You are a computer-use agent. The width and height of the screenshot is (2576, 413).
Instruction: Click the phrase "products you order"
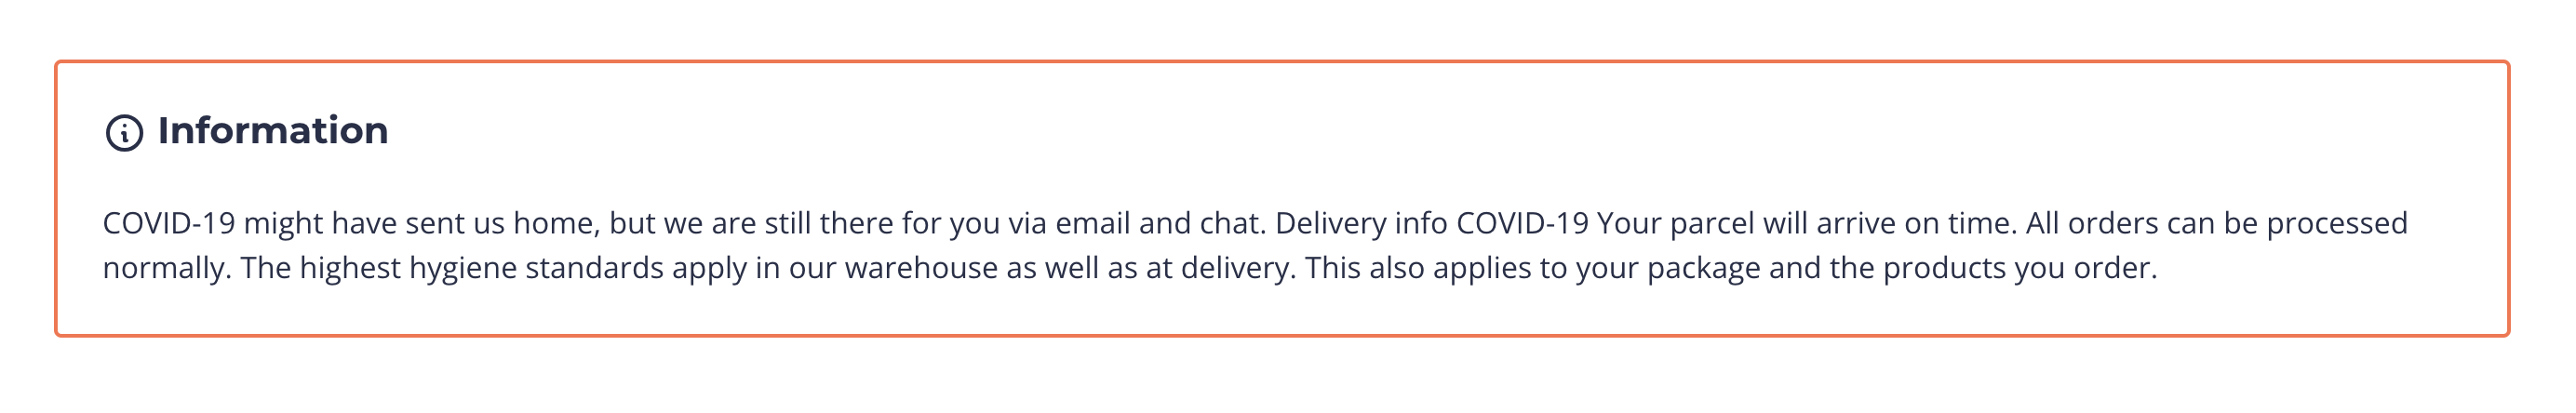pos(2018,268)
